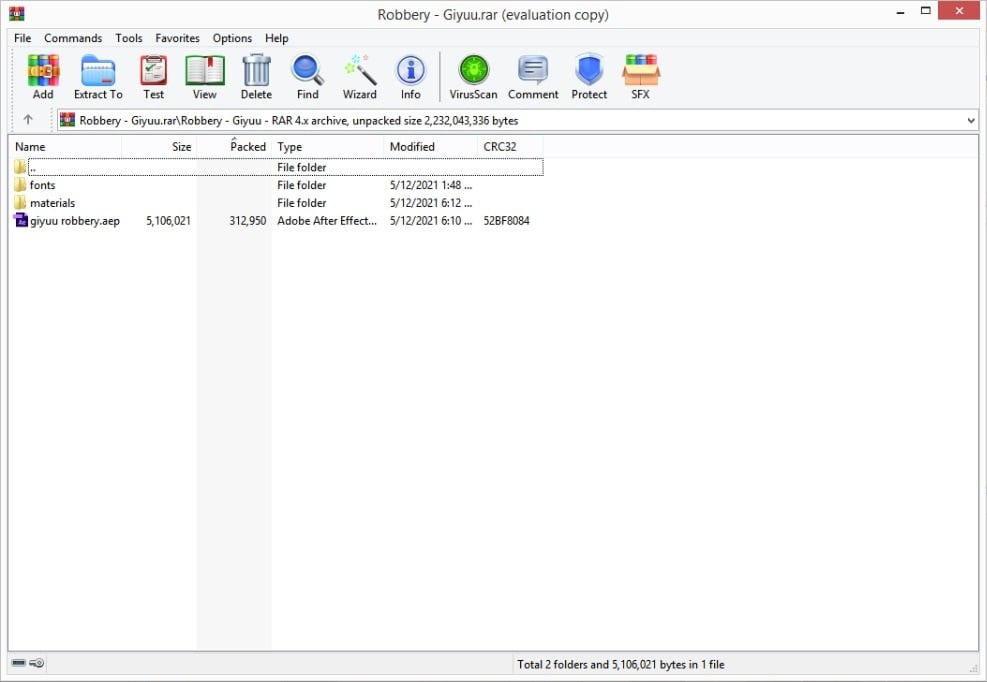Sort by the Modified column header
Viewport: 987px width, 682px height.
431,147
